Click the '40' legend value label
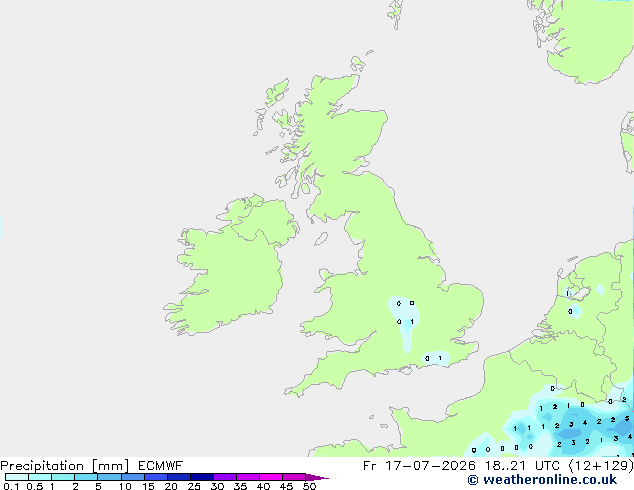This screenshot has height=490, width=634. (263, 486)
